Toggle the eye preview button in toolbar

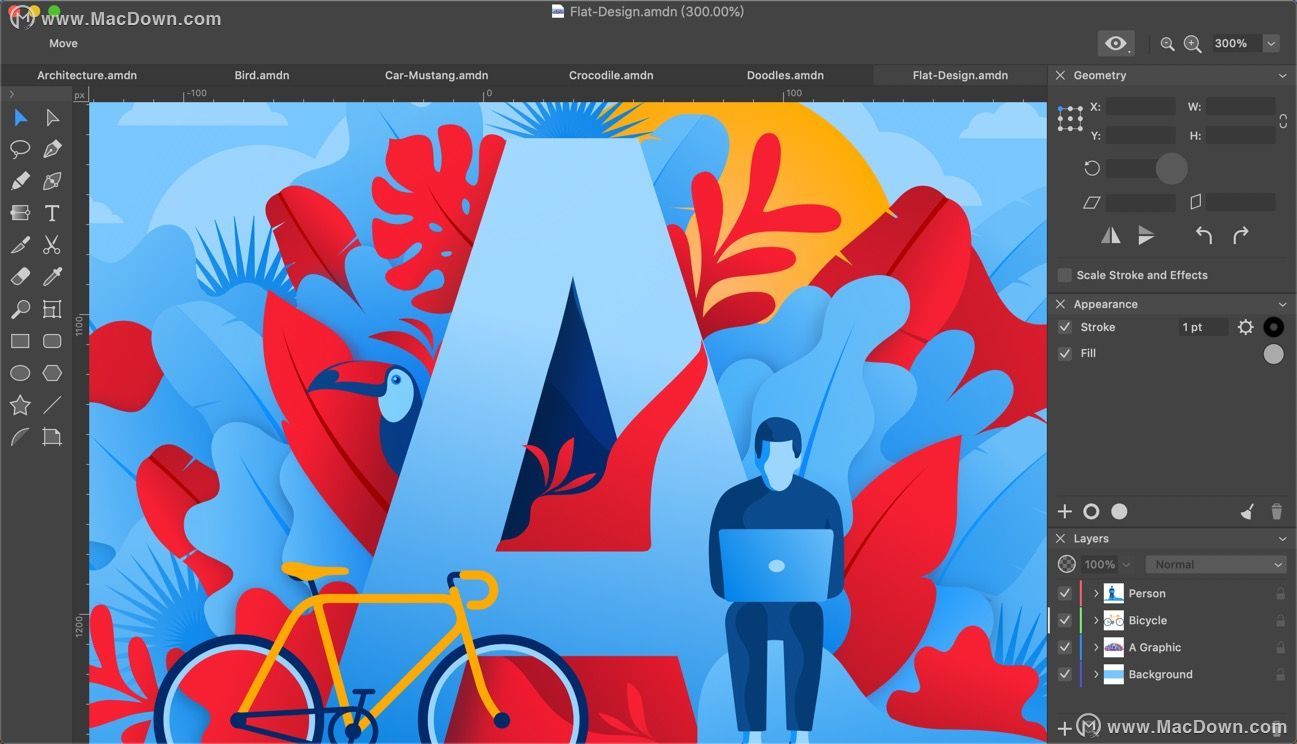[1116, 43]
